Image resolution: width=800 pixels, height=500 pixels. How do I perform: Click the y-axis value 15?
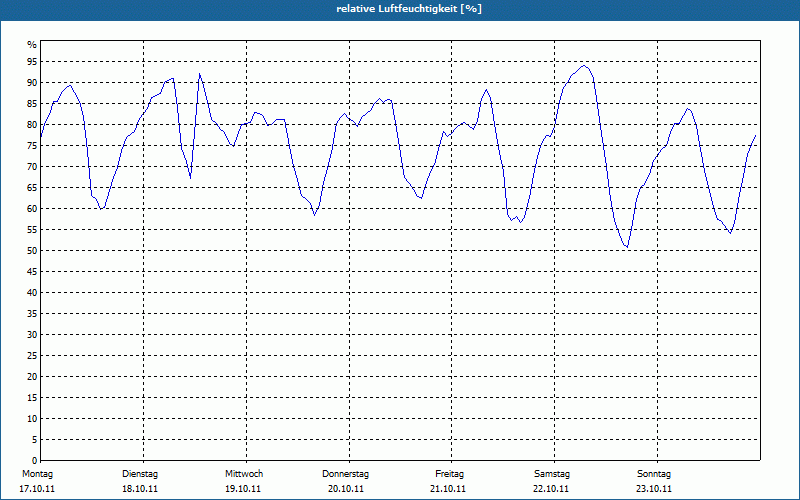point(32,397)
